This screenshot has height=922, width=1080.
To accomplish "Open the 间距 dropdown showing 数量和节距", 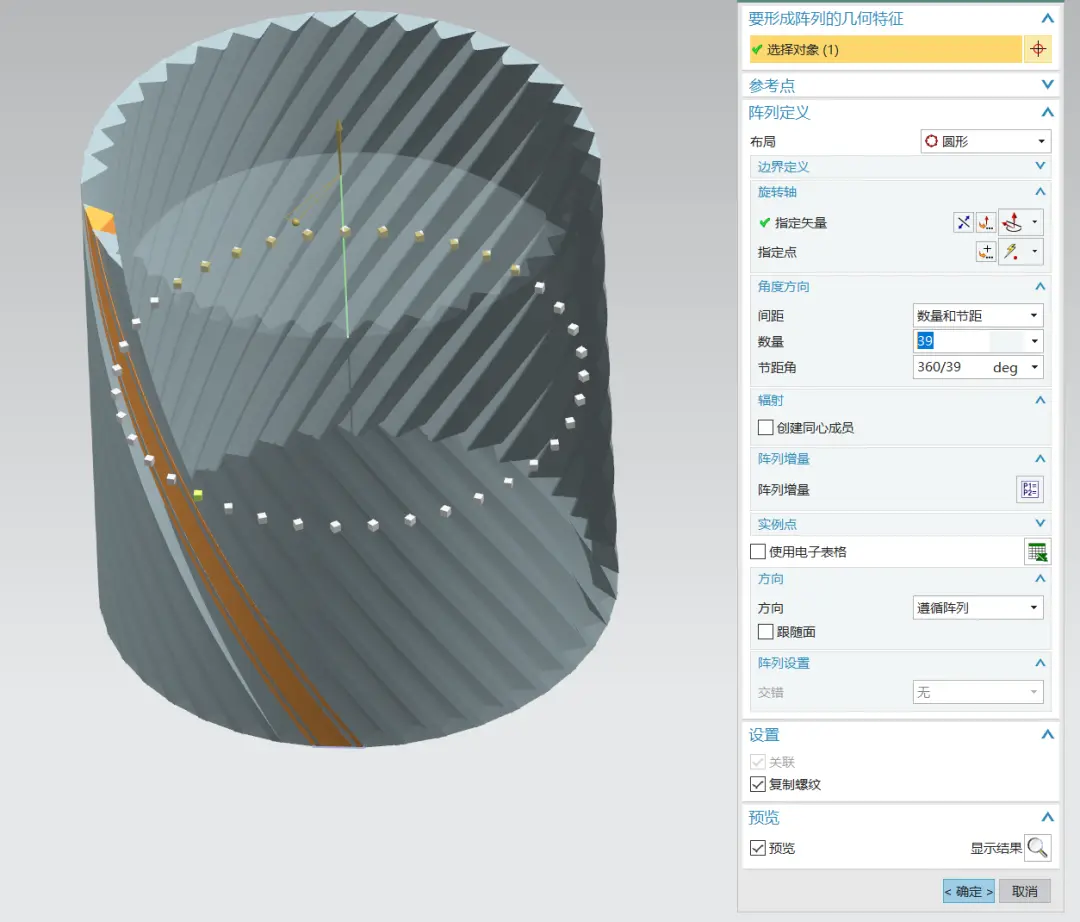I will point(978,315).
